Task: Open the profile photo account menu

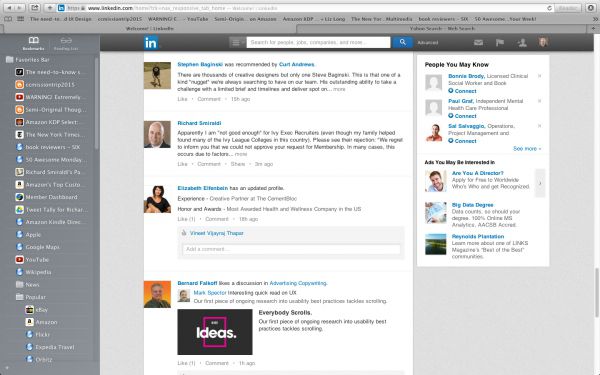Action: [x=543, y=42]
